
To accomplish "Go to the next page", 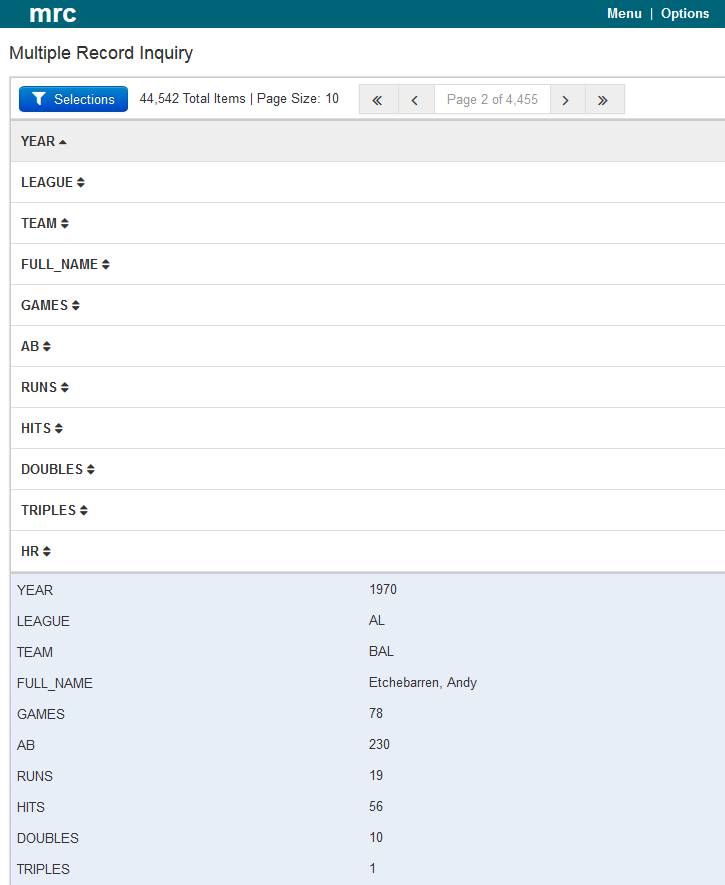I will (x=567, y=100).
